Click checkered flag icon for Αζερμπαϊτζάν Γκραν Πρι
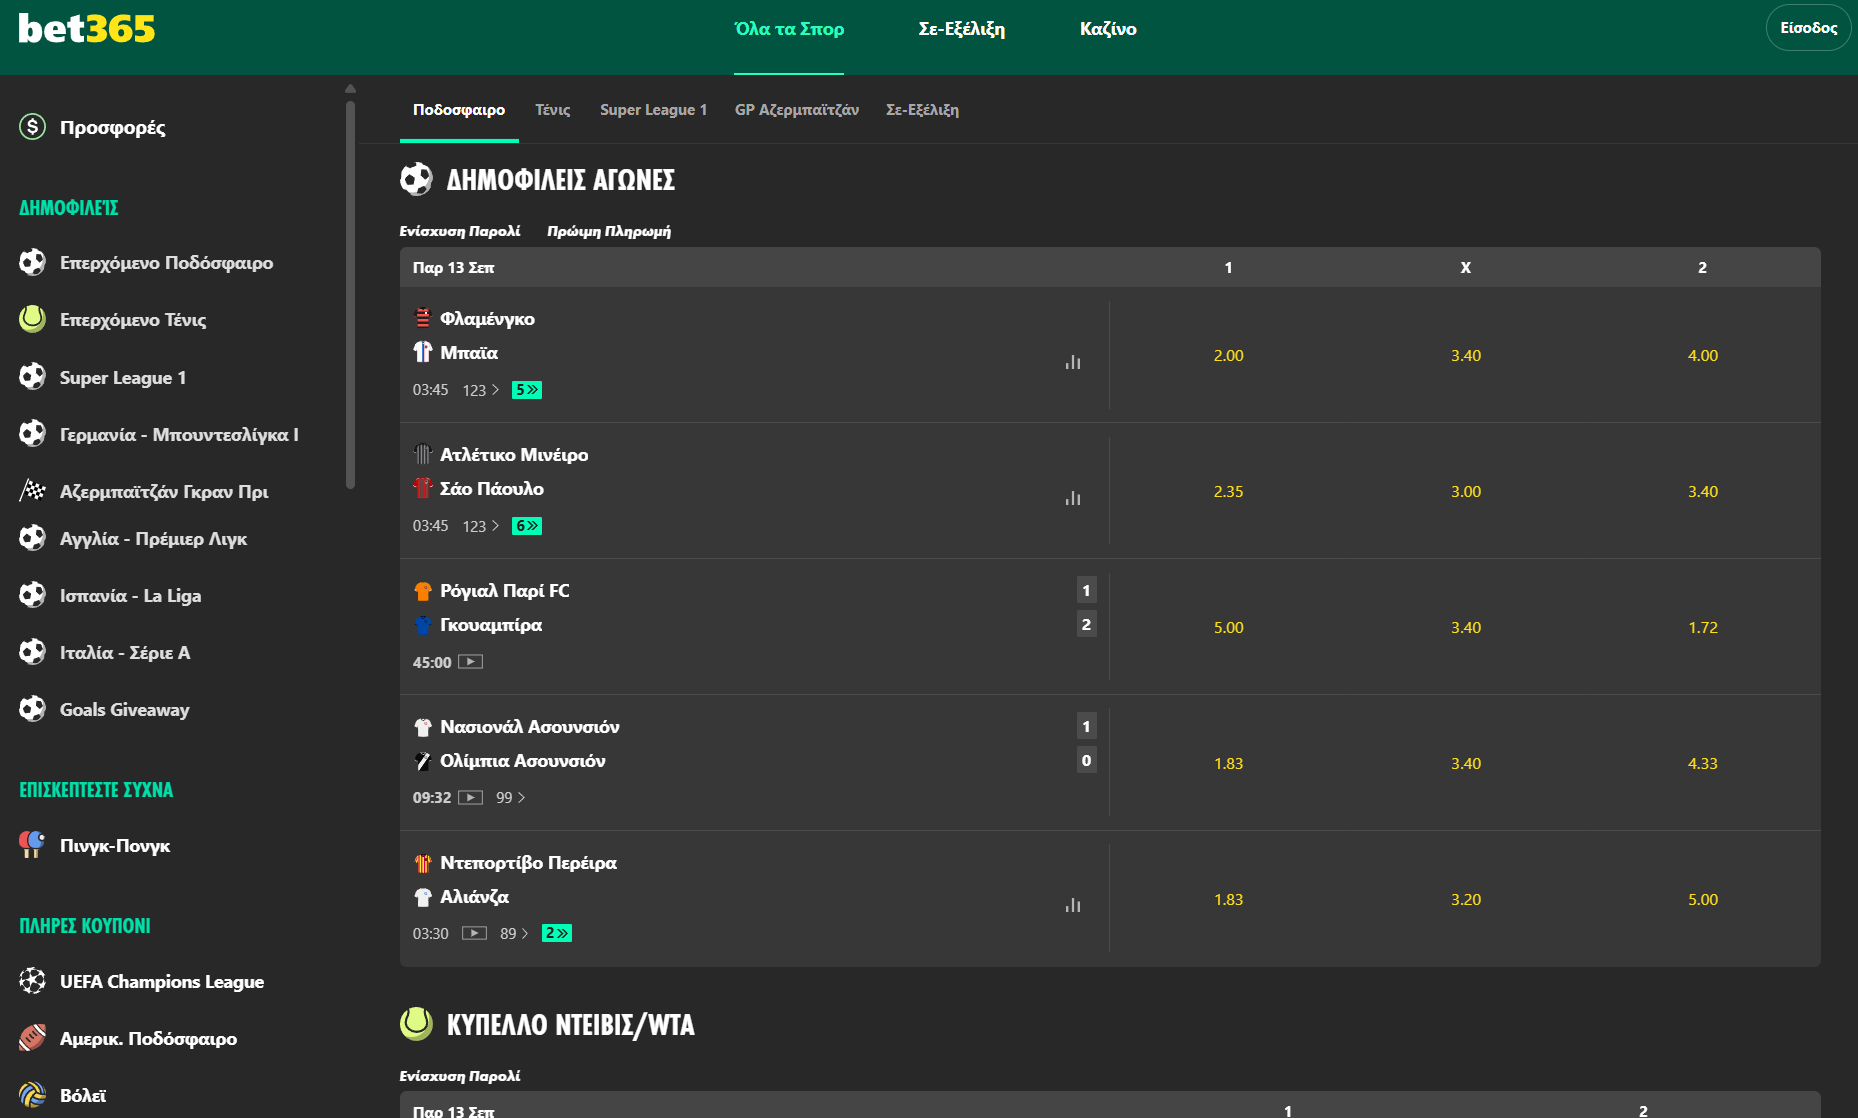 click(33, 490)
